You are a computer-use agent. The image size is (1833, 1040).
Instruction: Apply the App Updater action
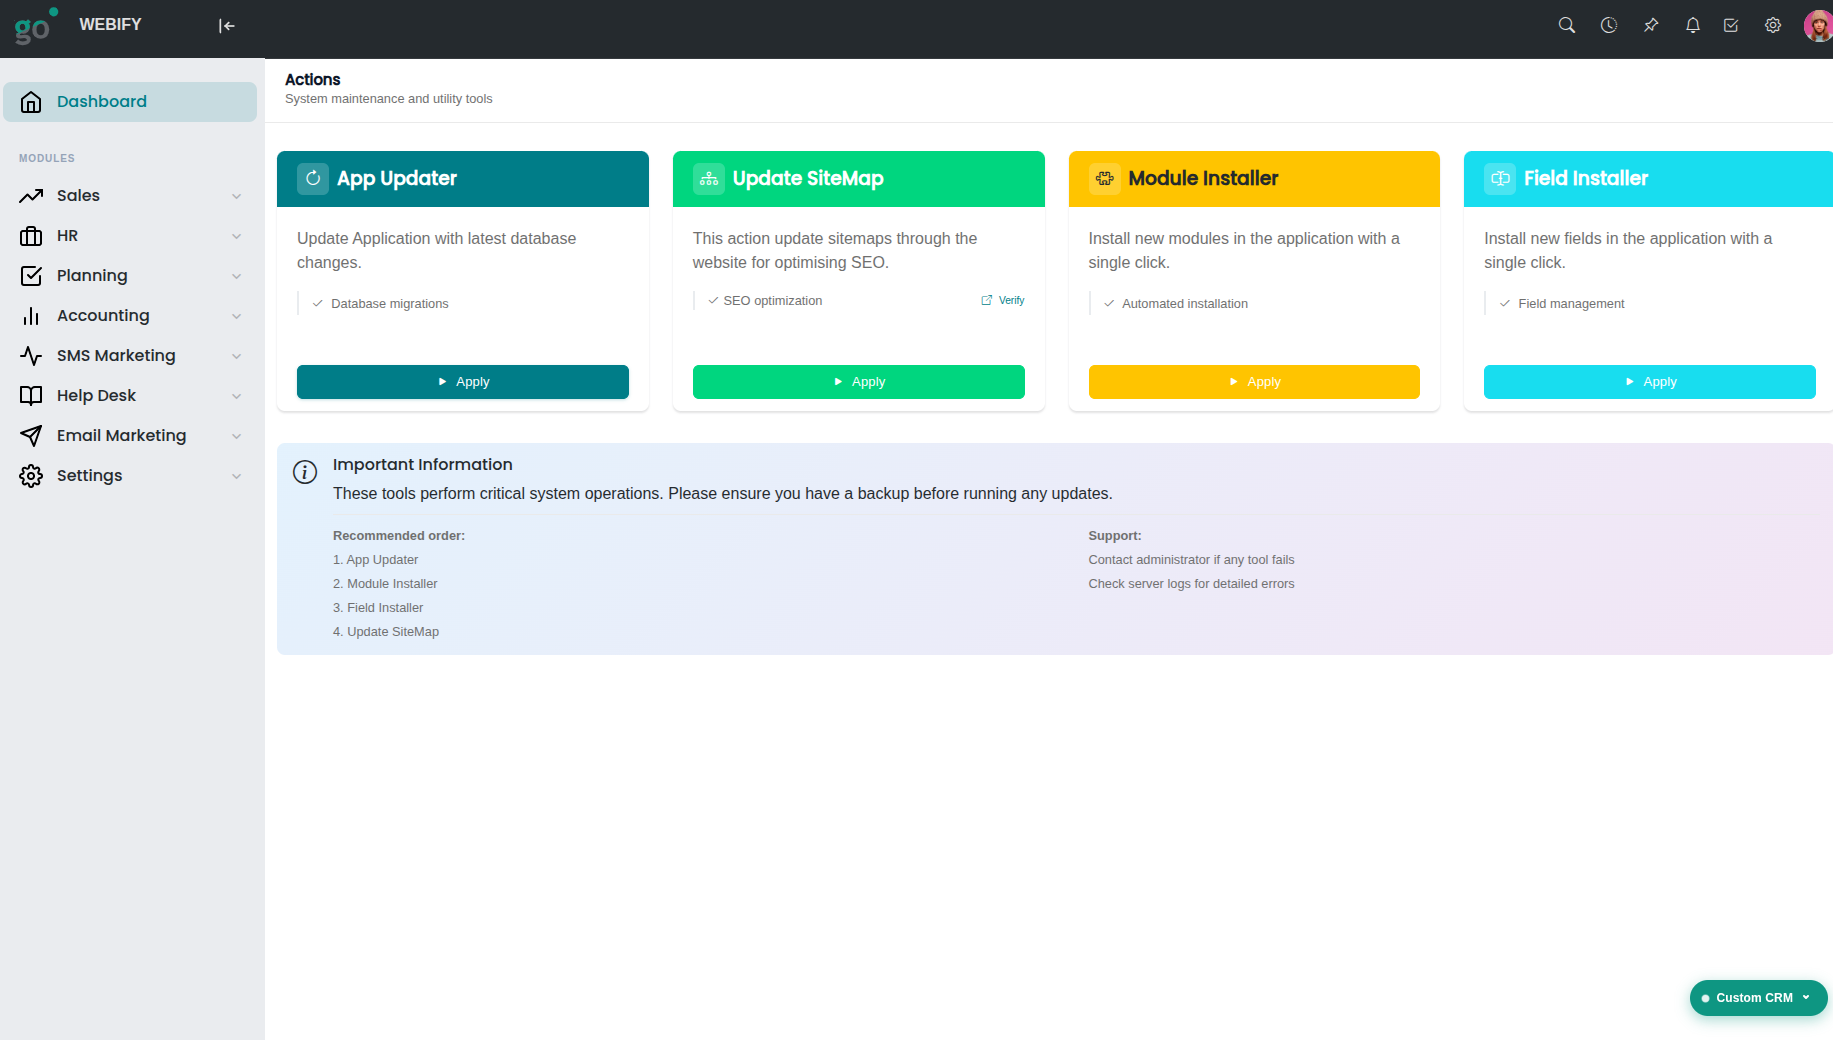(463, 382)
